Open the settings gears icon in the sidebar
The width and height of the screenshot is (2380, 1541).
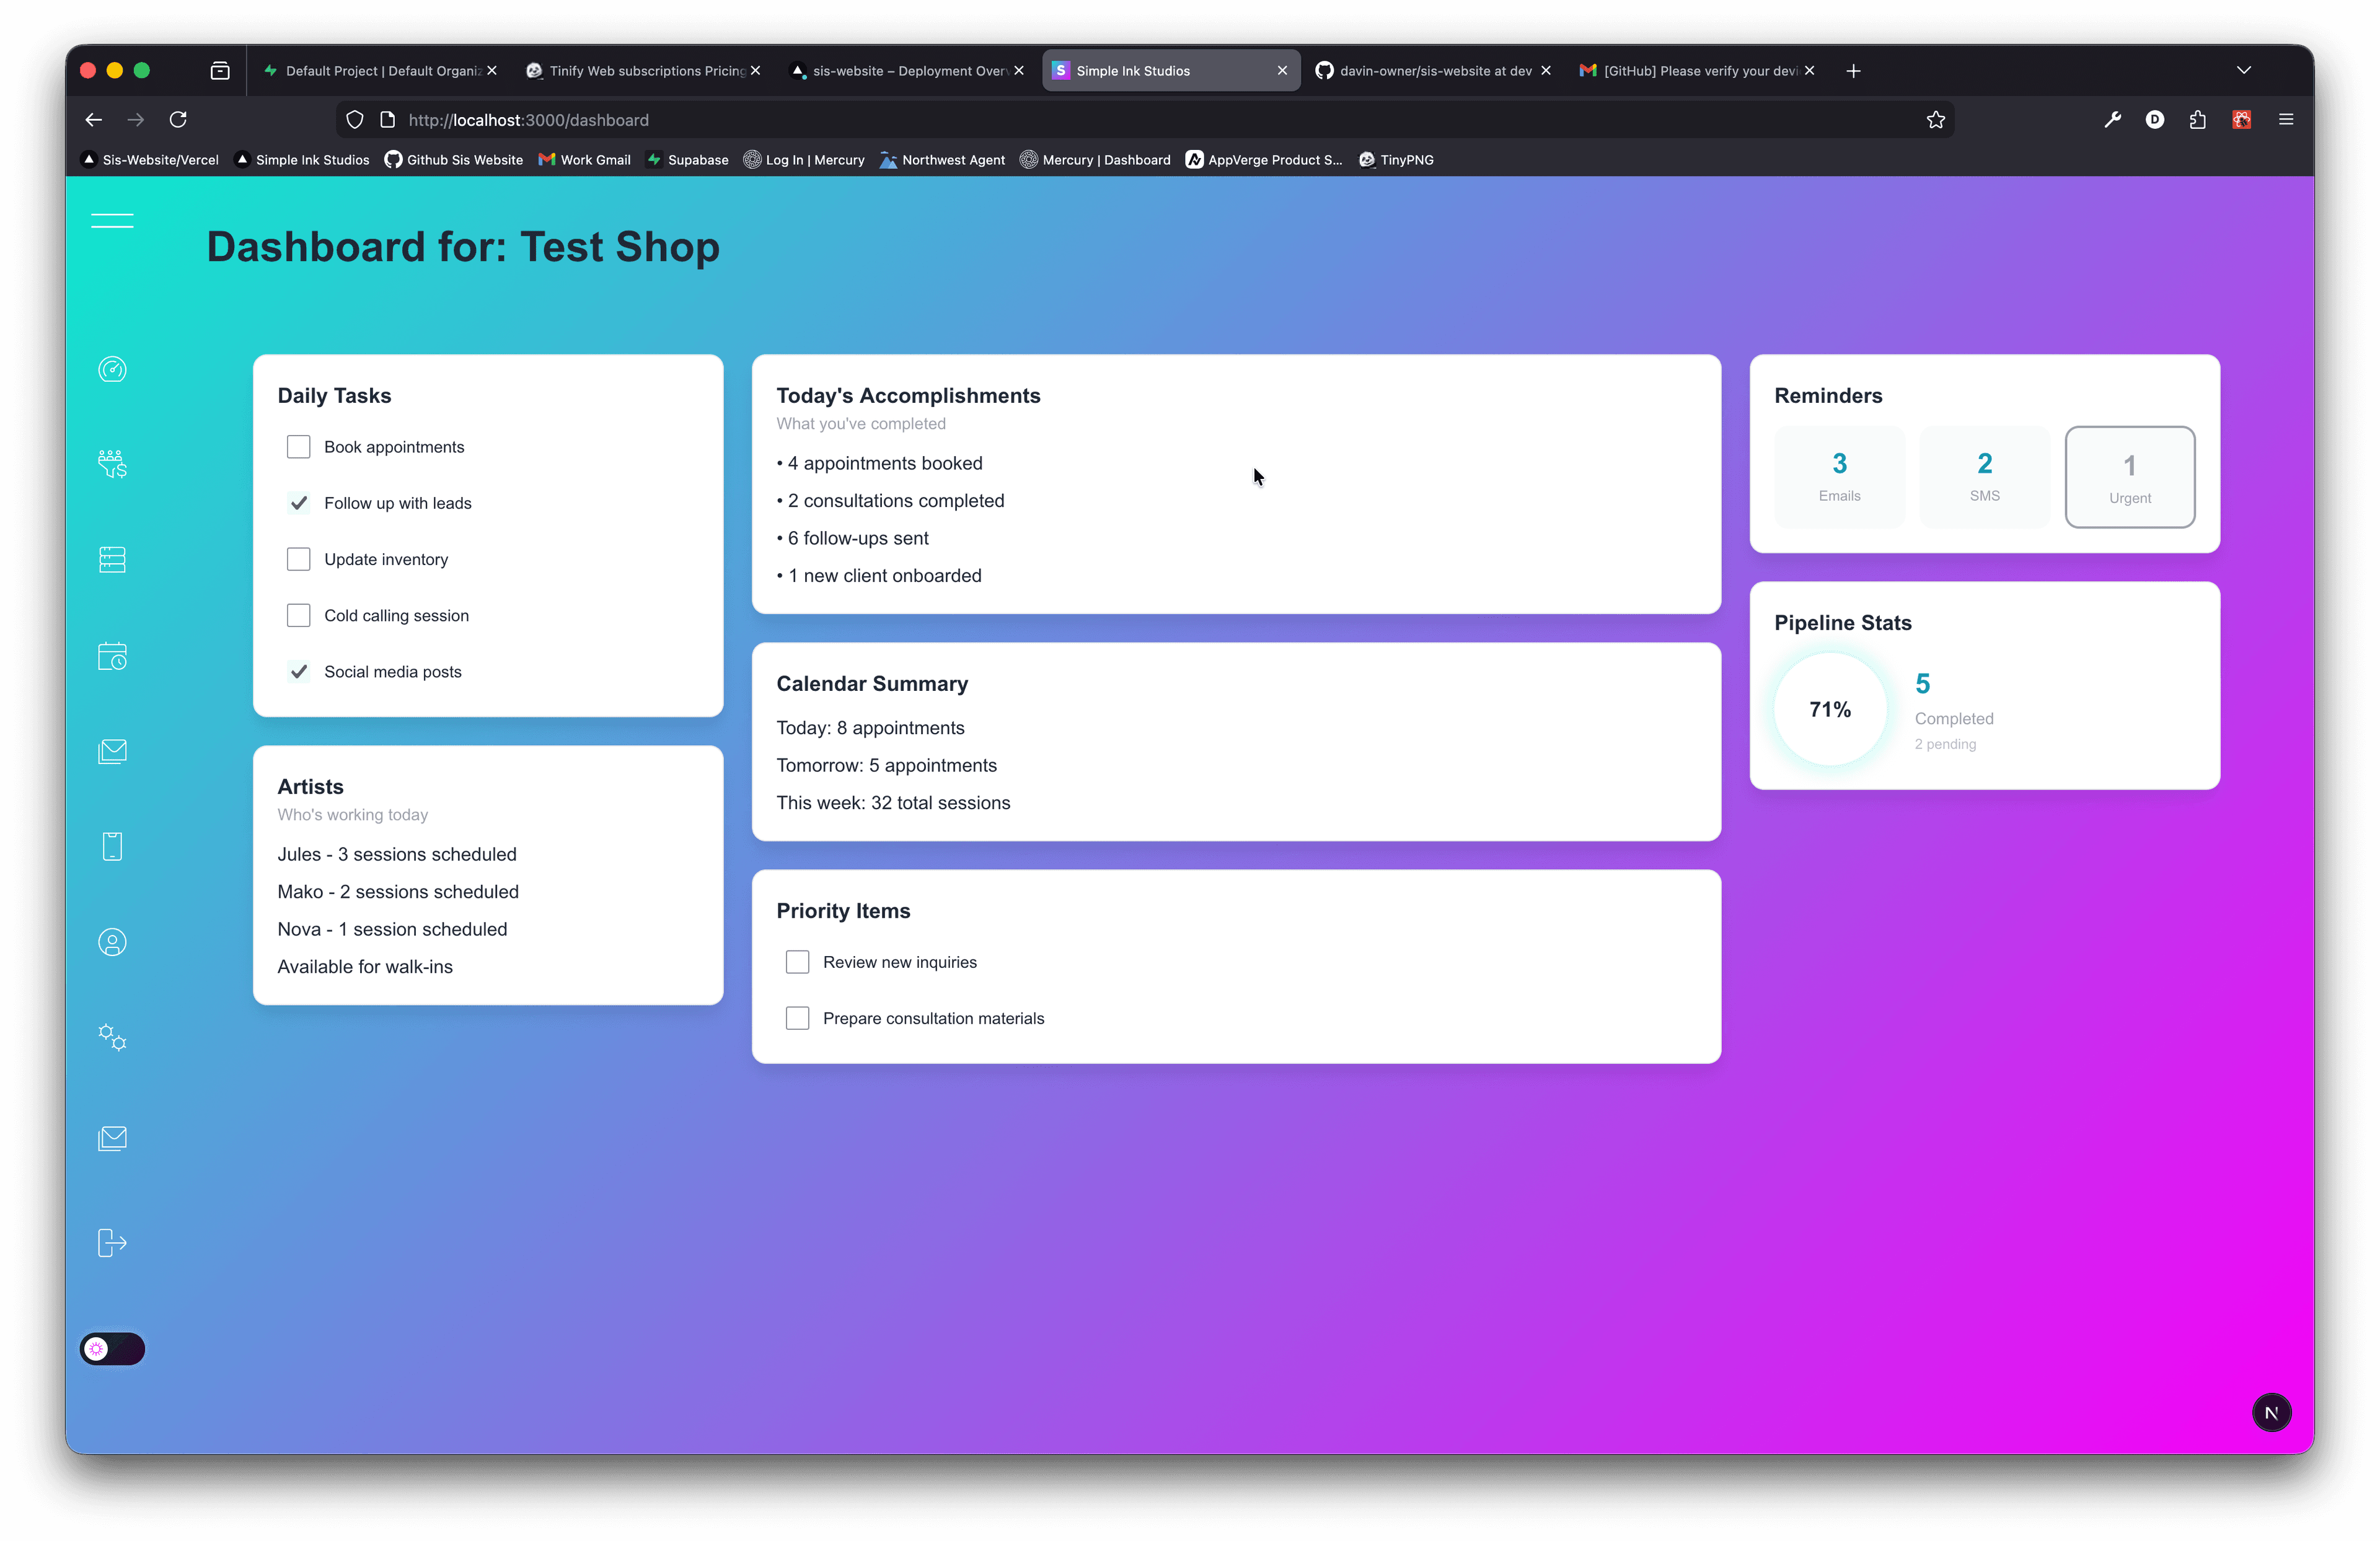pyautogui.click(x=111, y=1037)
